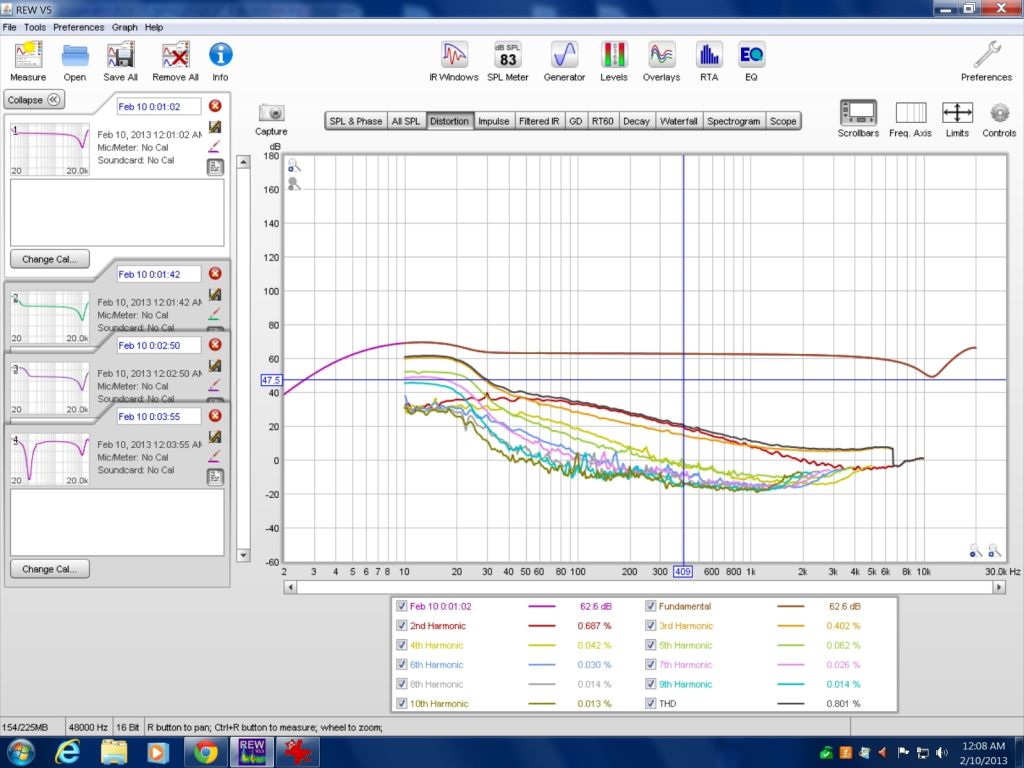This screenshot has height=768, width=1024.
Task: Open Internet Explorer from taskbar
Action: pos(68,752)
